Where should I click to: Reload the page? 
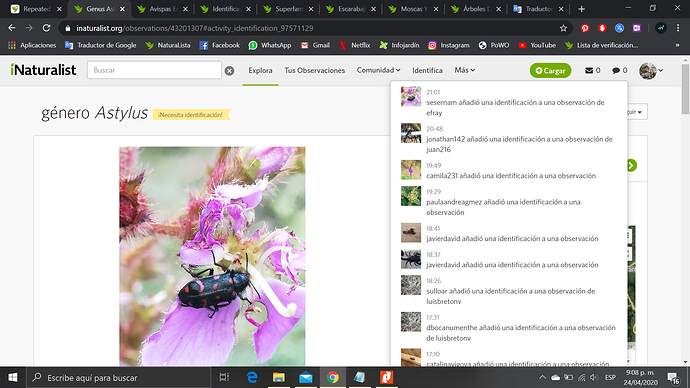[46, 28]
